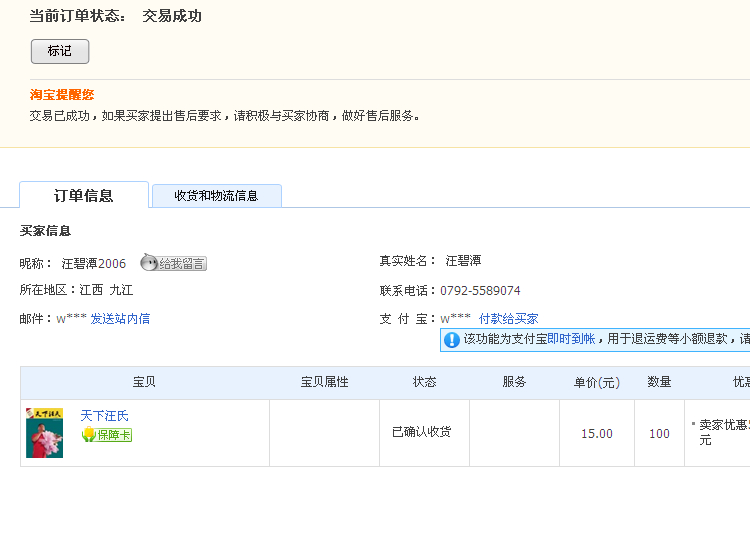
Task: Switch to the 订单信息 tab
Action: click(x=83, y=196)
